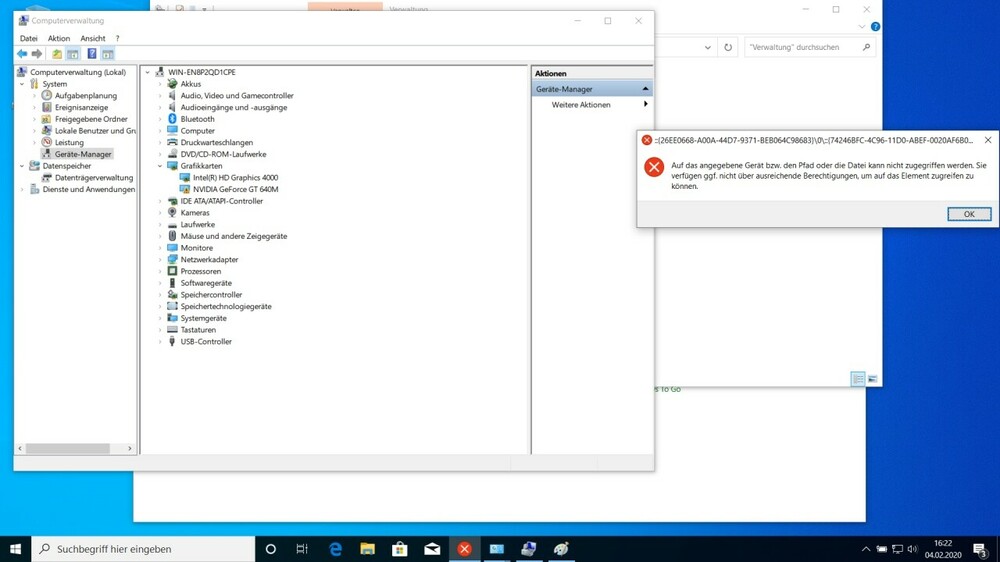
Task: Expand the USB-Controller category
Action: coord(160,342)
